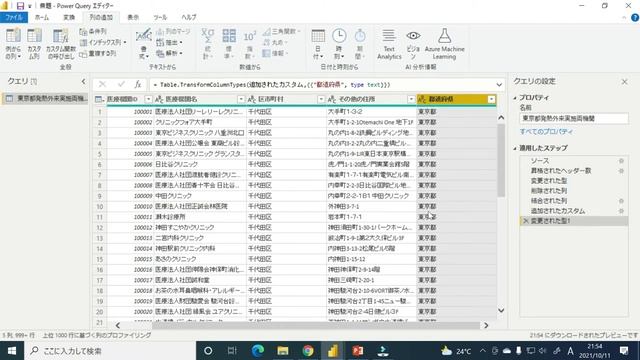Viewport: 640px width, 360px height.
Task: Add a Conditional Column (条件列)
Action: click(93, 31)
